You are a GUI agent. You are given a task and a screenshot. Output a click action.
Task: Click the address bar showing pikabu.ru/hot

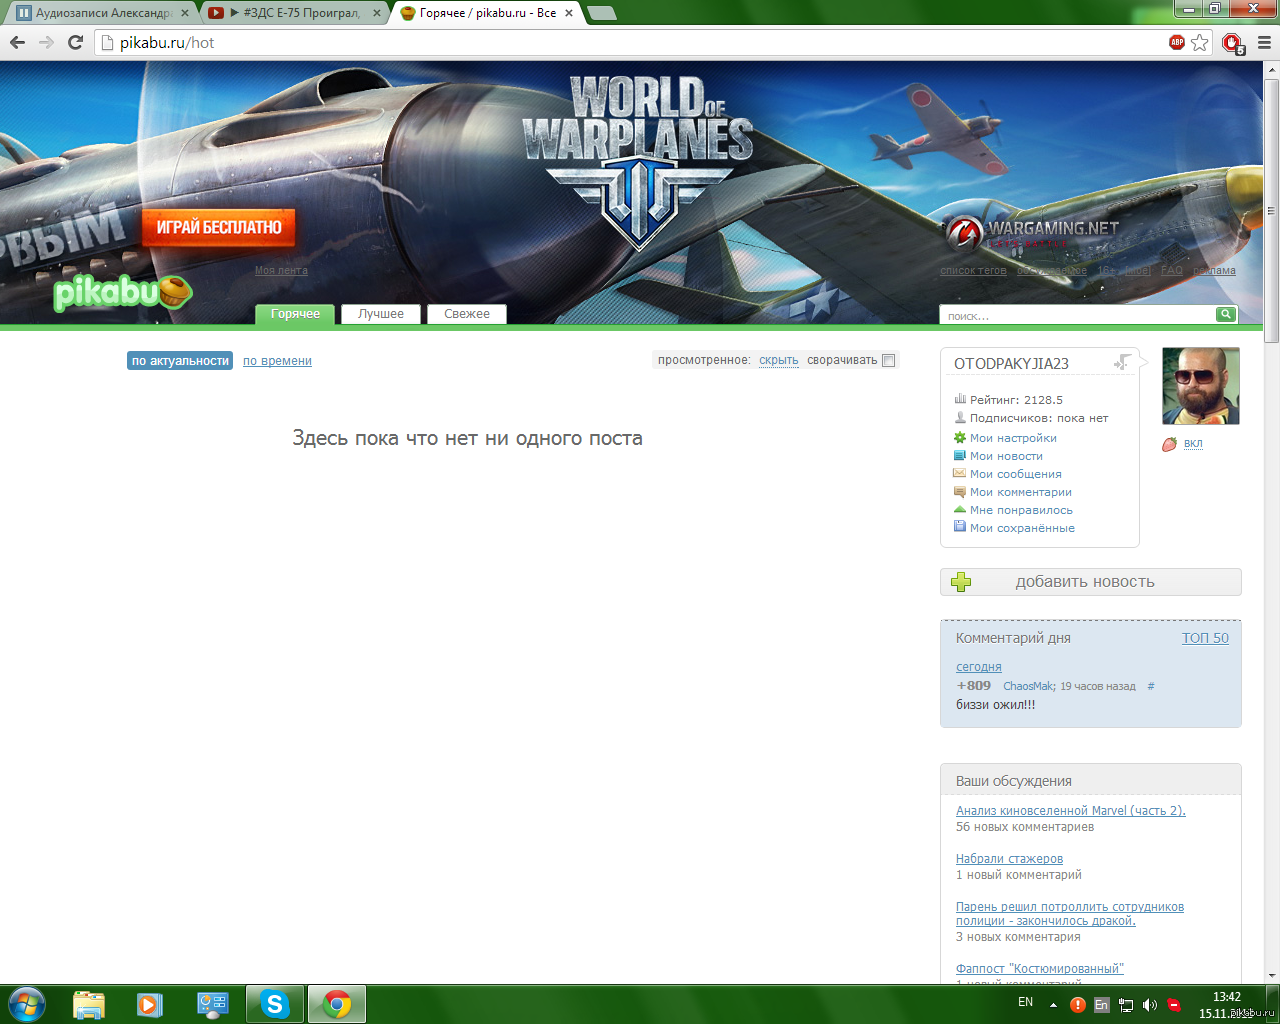(x=630, y=43)
